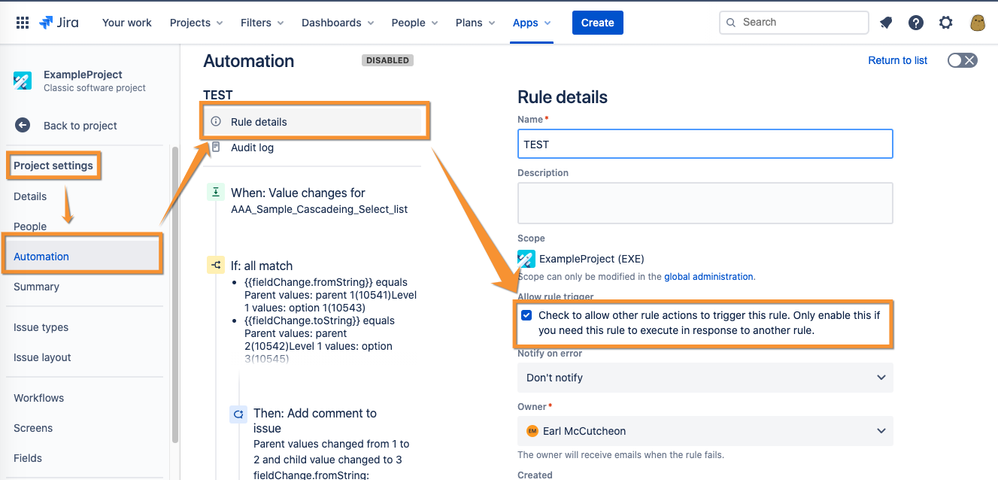Click the Earl McCutcheon owner avatar
This screenshot has height=480, width=998.
(533, 431)
